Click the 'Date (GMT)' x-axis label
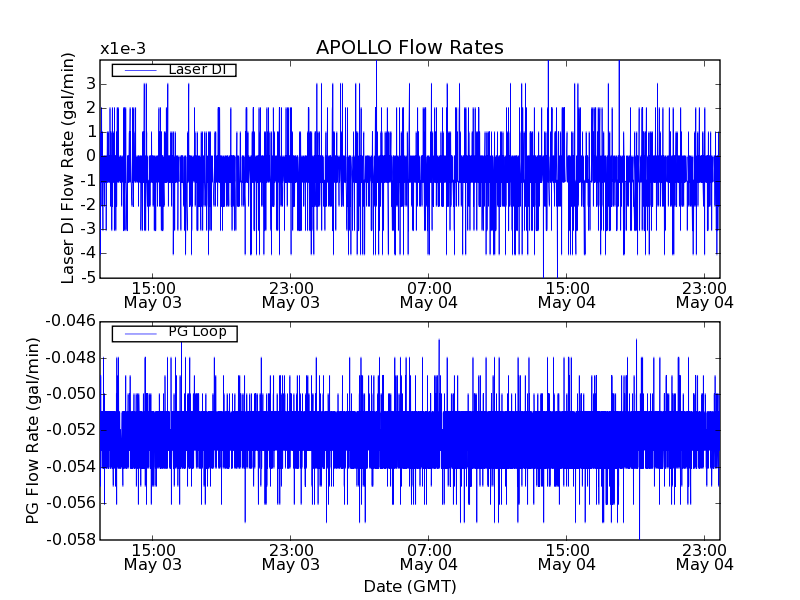Image resolution: width=800 pixels, height=600 pixels. click(409, 586)
